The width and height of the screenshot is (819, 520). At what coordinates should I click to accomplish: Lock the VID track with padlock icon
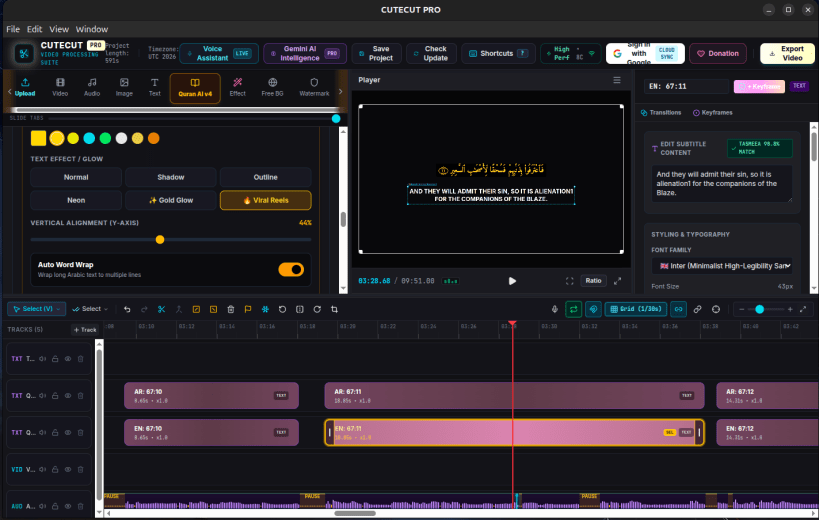pyautogui.click(x=55, y=469)
